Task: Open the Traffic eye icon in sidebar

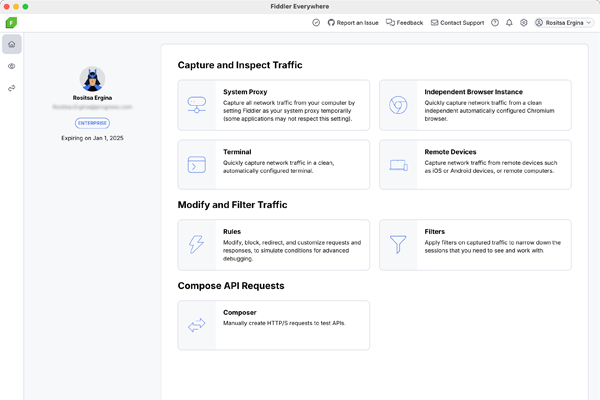Action: [11, 66]
